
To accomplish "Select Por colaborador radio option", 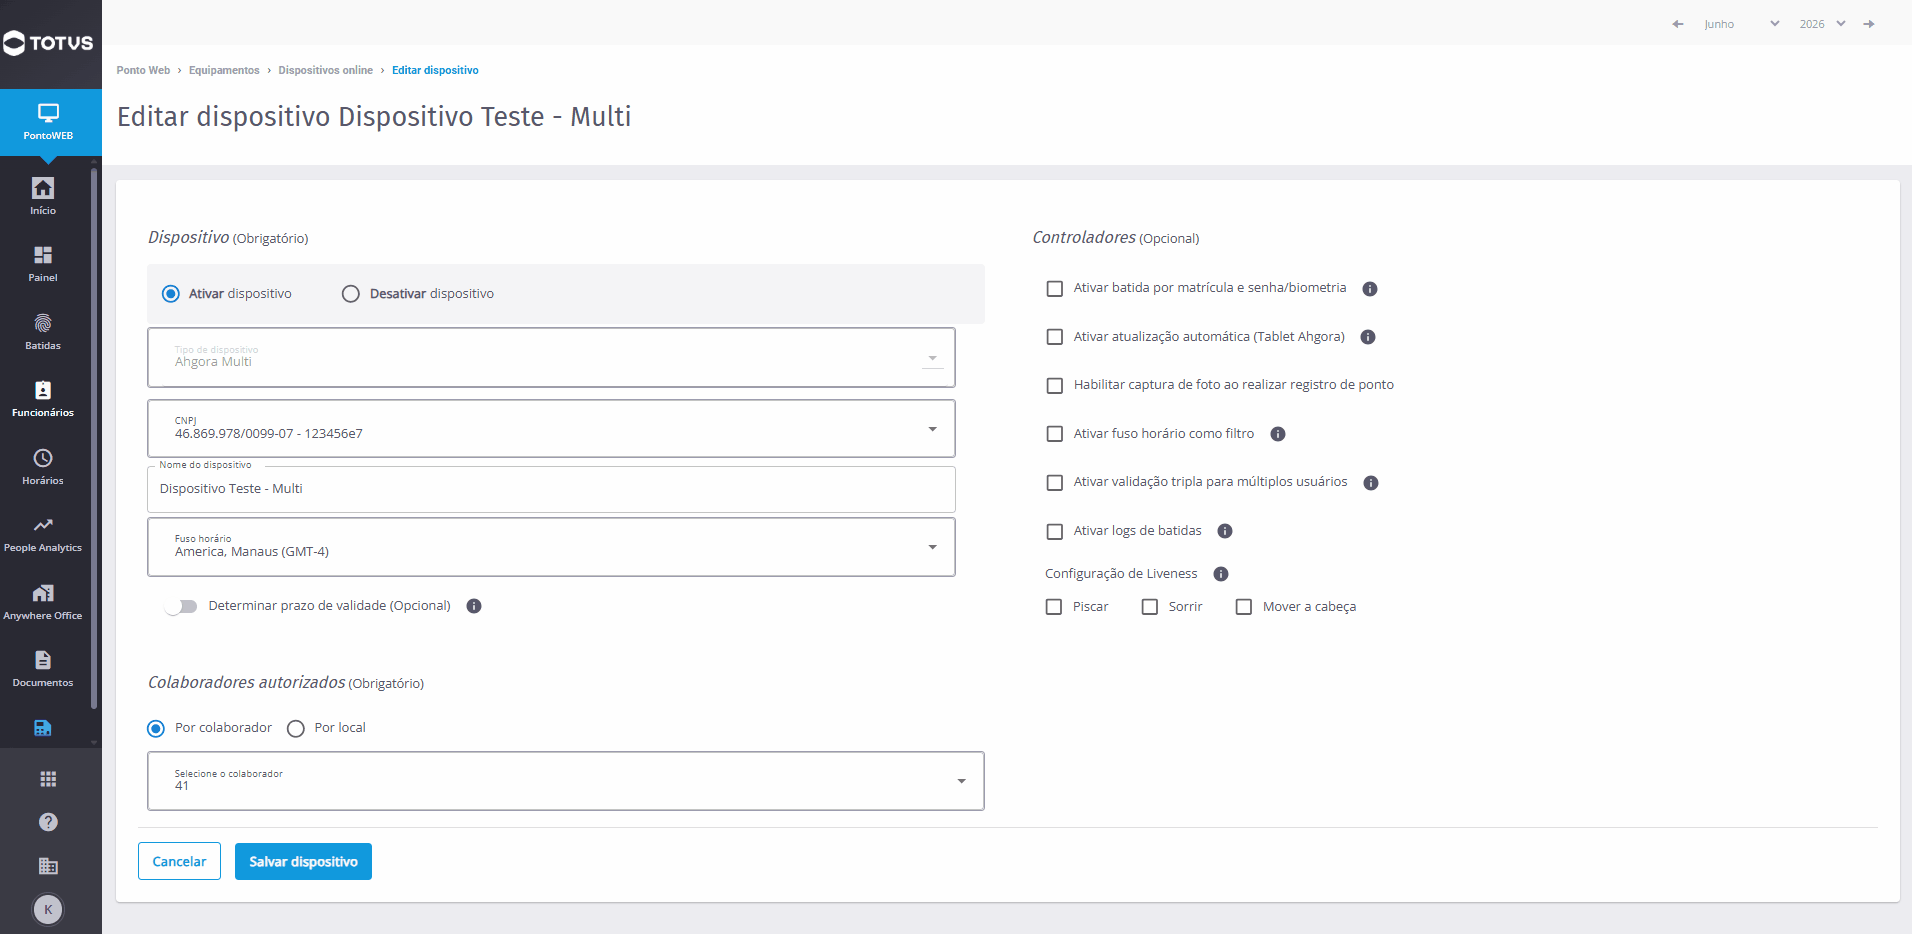I will (156, 729).
